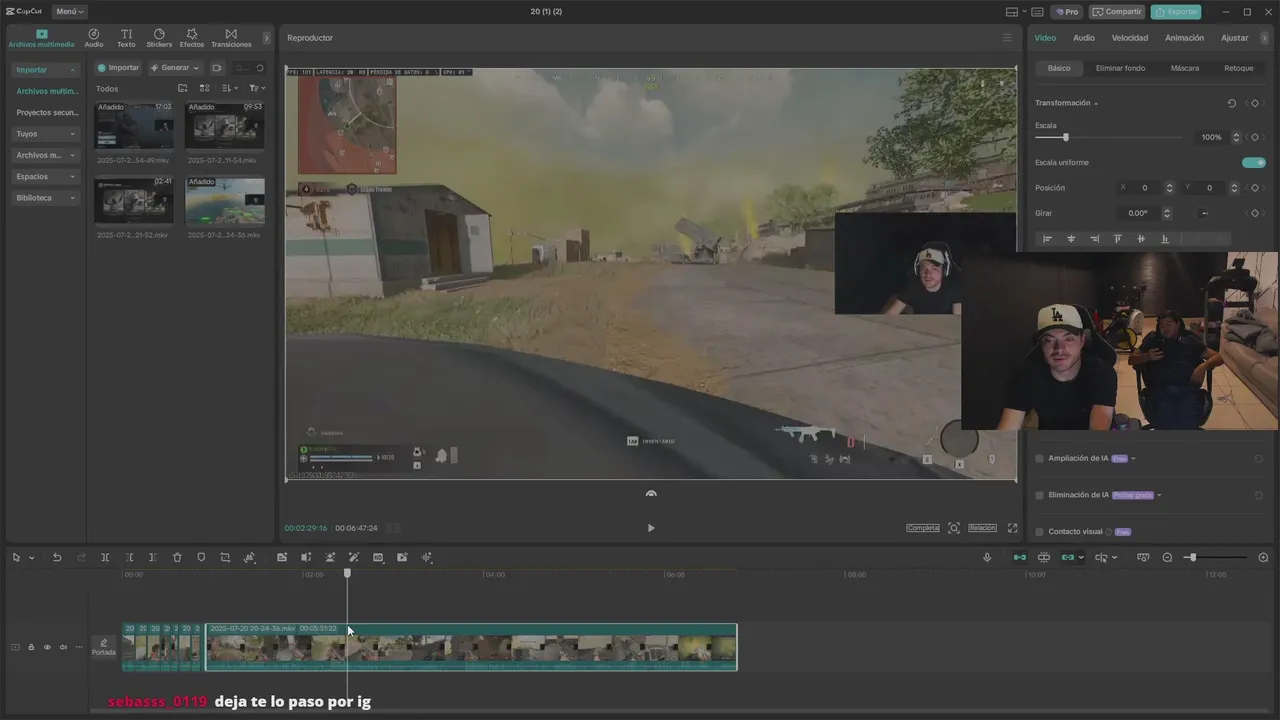Adjust the timeline zoom slider

click(x=1192, y=557)
